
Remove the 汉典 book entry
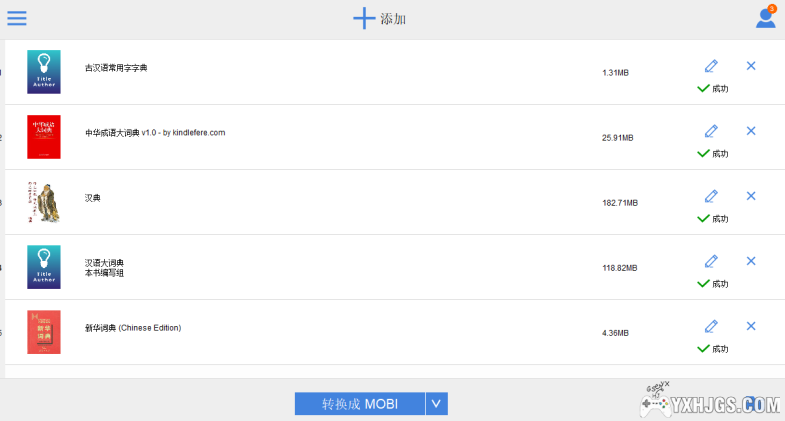(751, 196)
